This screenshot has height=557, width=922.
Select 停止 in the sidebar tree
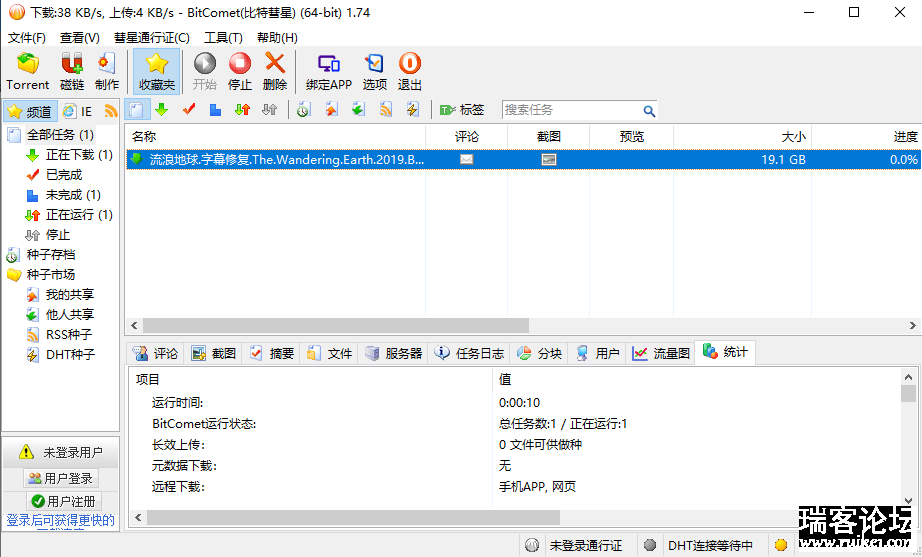(x=58, y=235)
